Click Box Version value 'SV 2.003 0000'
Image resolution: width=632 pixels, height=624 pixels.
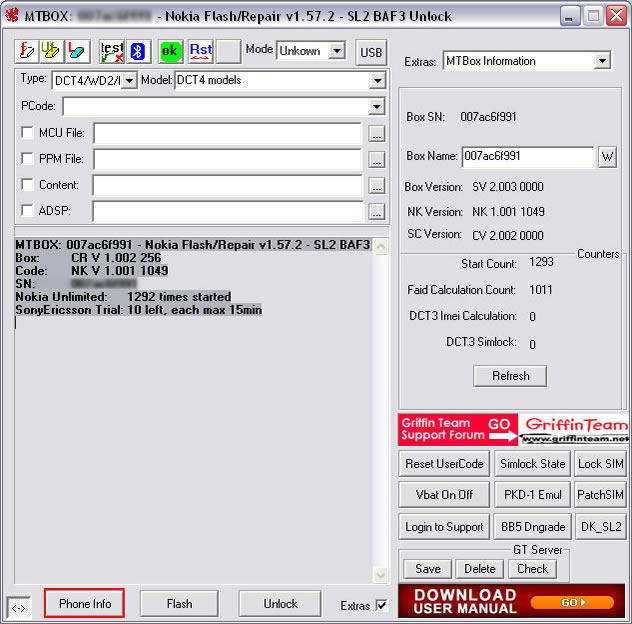[507, 187]
